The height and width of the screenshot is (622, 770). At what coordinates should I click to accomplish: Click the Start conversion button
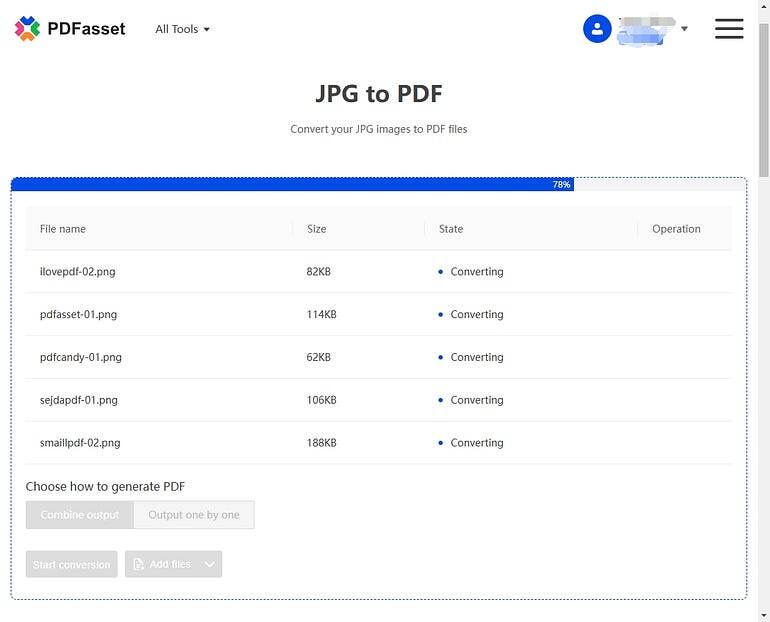[72, 564]
